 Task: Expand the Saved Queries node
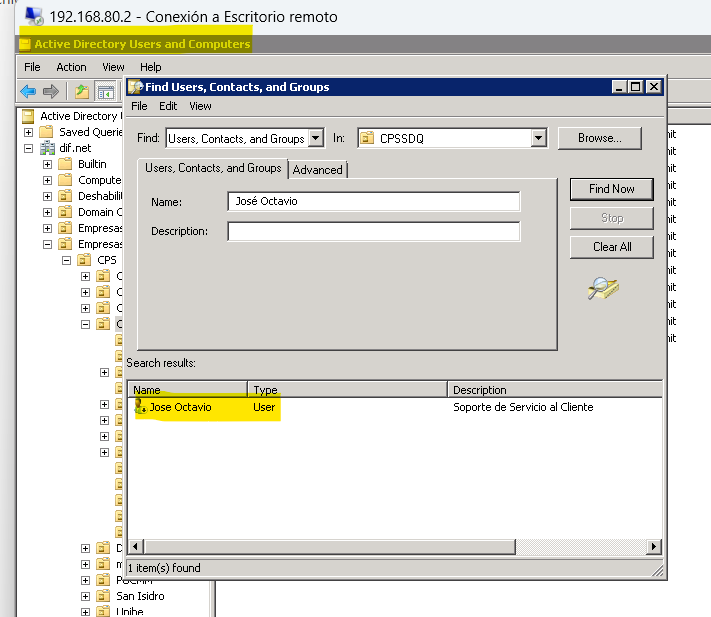[29, 132]
